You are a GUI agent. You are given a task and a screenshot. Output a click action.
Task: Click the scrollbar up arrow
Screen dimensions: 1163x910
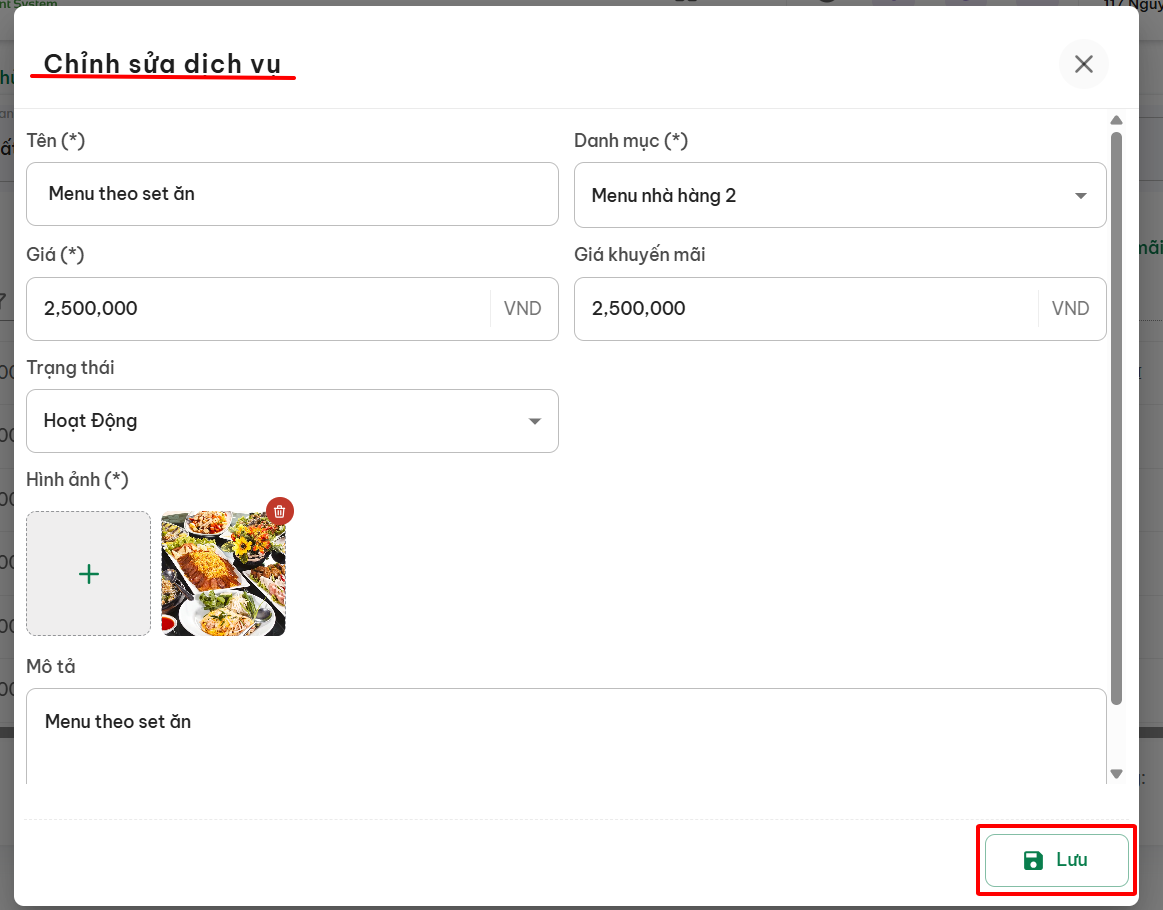(x=1116, y=120)
